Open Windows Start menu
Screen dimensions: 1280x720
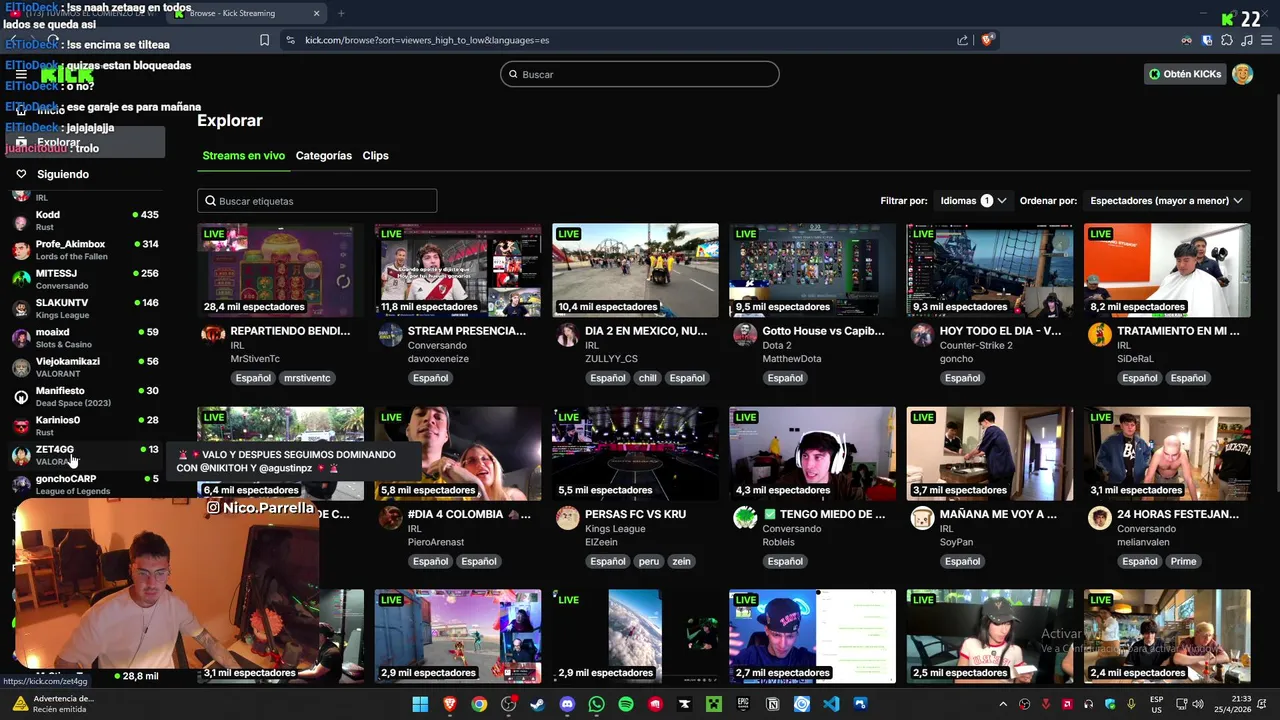pyautogui.click(x=420, y=704)
